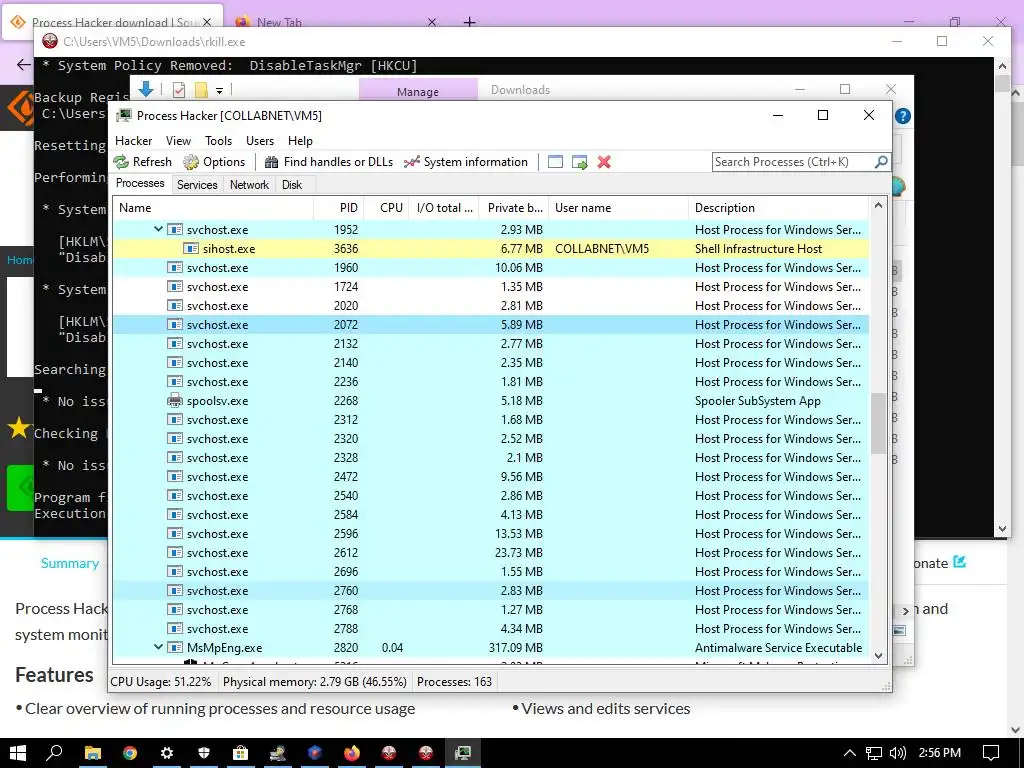The width and height of the screenshot is (1024, 768).
Task: Open the Windows Start menu
Action: pos(18,753)
